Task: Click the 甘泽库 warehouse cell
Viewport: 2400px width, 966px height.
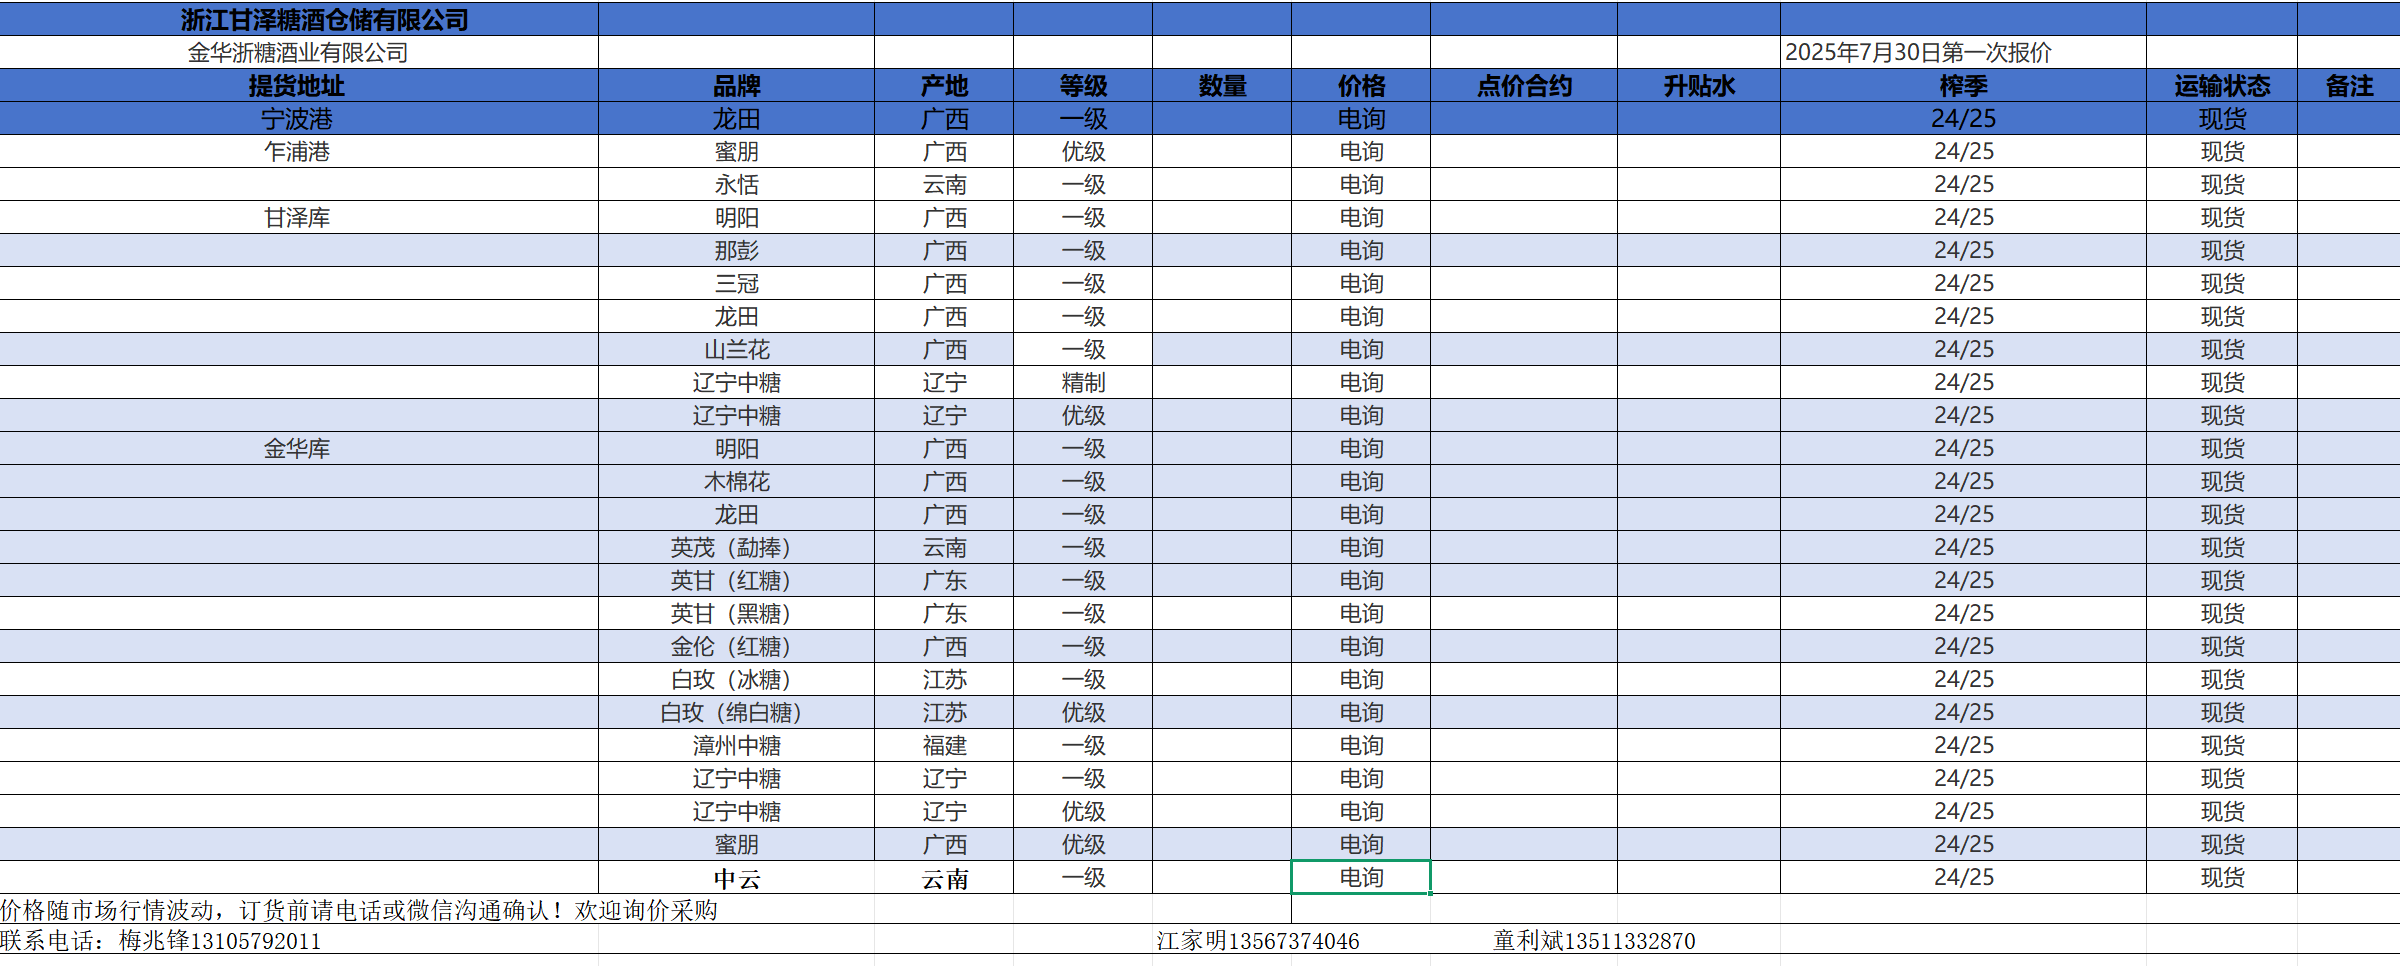Action: coord(297,218)
